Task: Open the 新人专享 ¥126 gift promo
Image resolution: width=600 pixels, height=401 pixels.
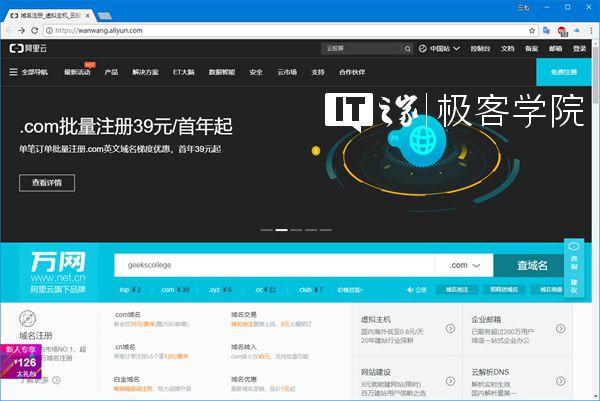Action: (21, 361)
